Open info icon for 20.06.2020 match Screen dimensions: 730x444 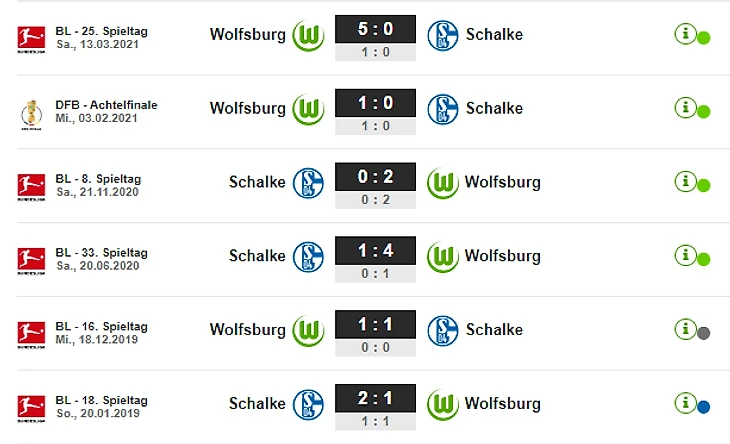[x=685, y=256]
